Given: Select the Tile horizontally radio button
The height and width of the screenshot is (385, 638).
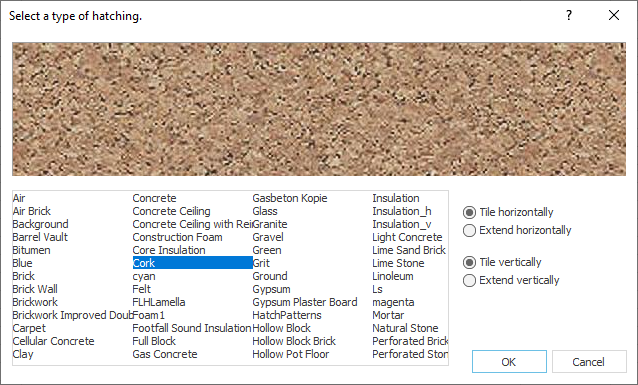Looking at the screenshot, I should (x=508, y=212).
